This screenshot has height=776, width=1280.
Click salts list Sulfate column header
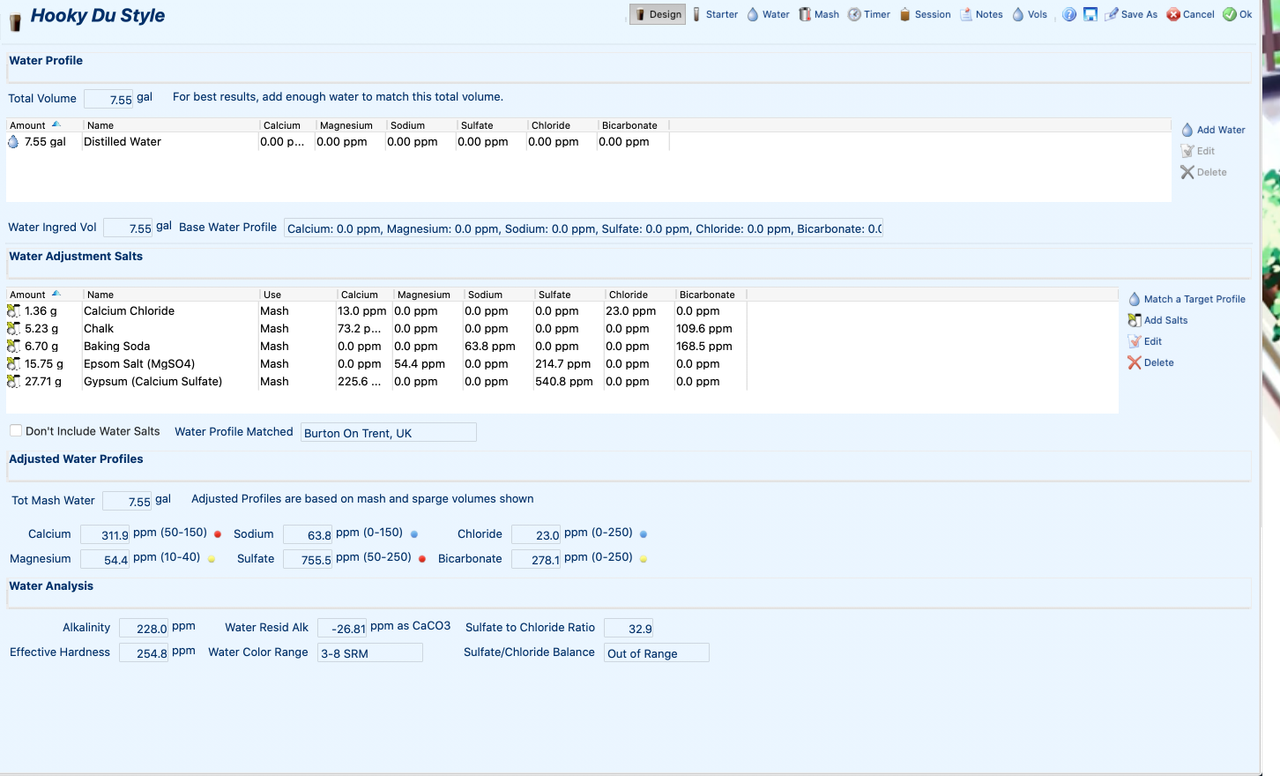tap(569, 294)
